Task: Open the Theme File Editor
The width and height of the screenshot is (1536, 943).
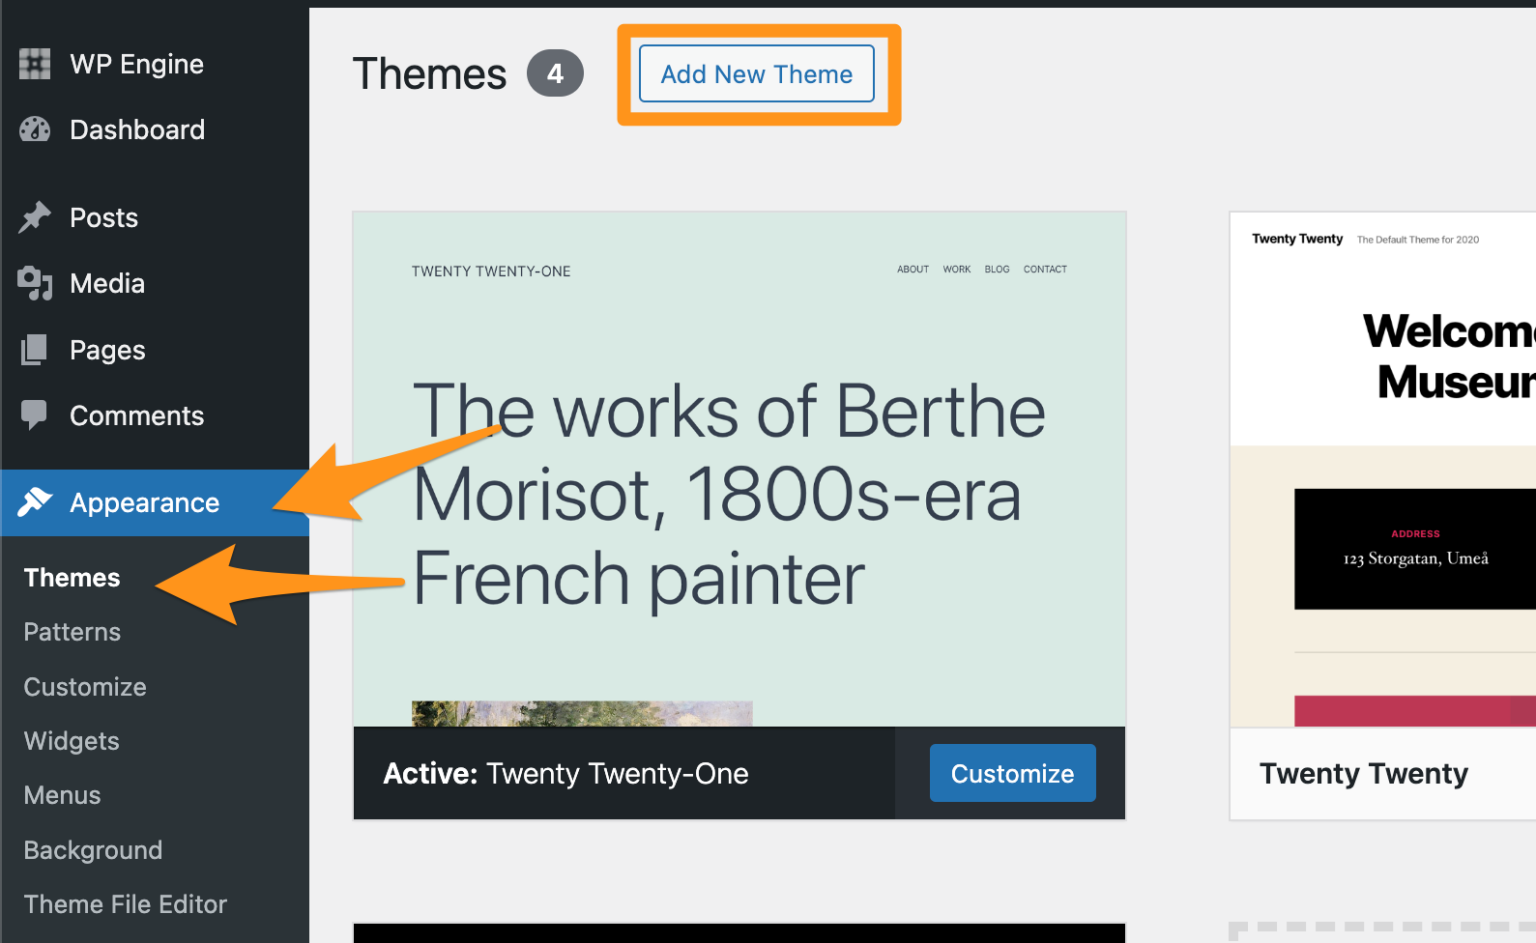Action: [x=125, y=904]
